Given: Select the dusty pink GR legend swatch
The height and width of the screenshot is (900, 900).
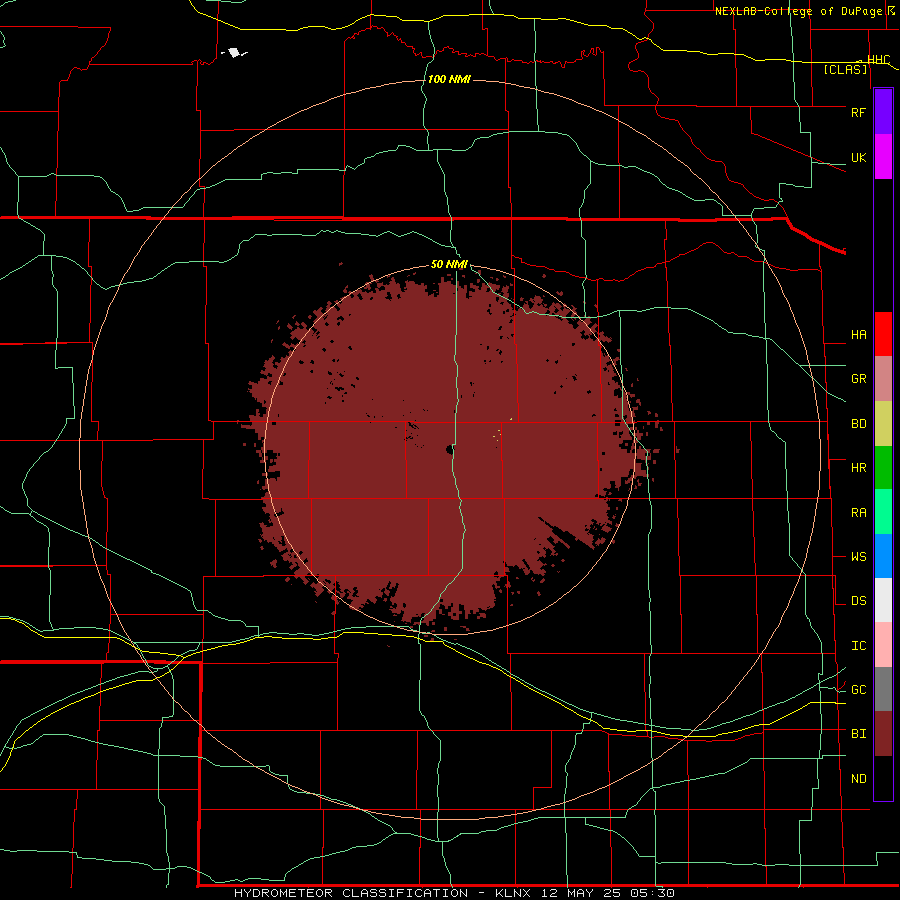Looking at the screenshot, I should coord(883,379).
